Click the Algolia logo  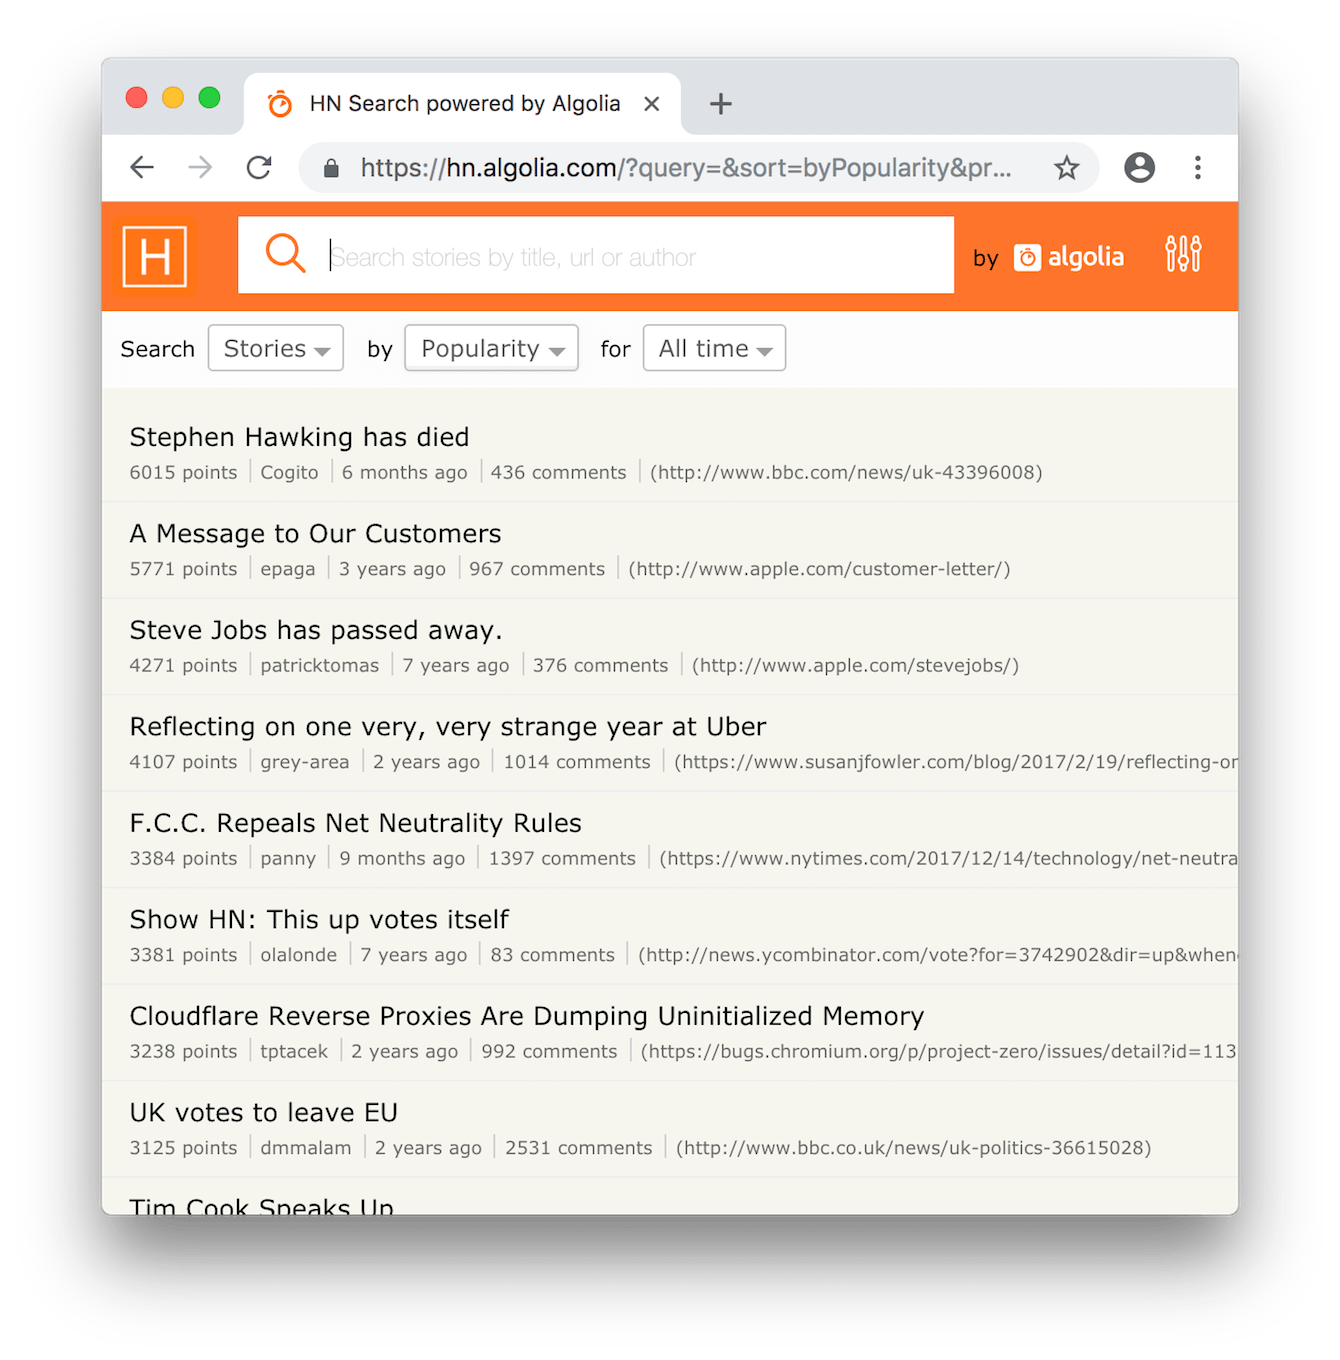[x=1069, y=257]
